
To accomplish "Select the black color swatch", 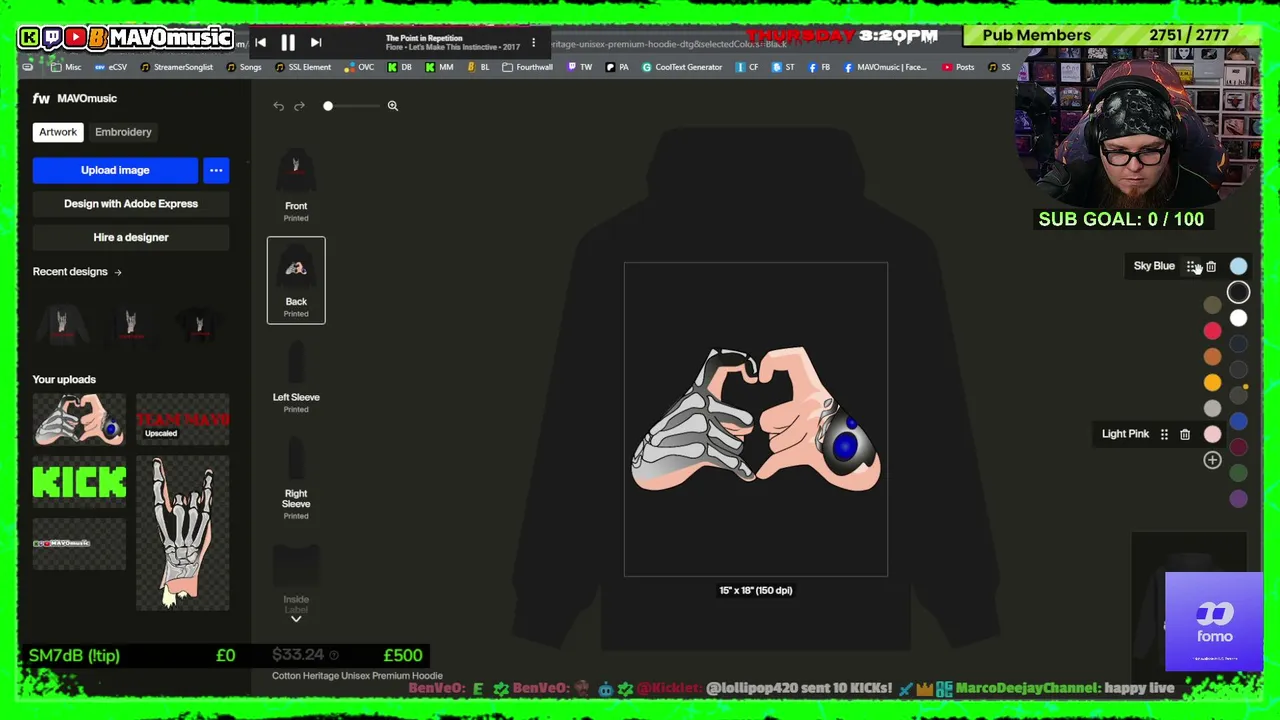I will click(x=1238, y=292).
